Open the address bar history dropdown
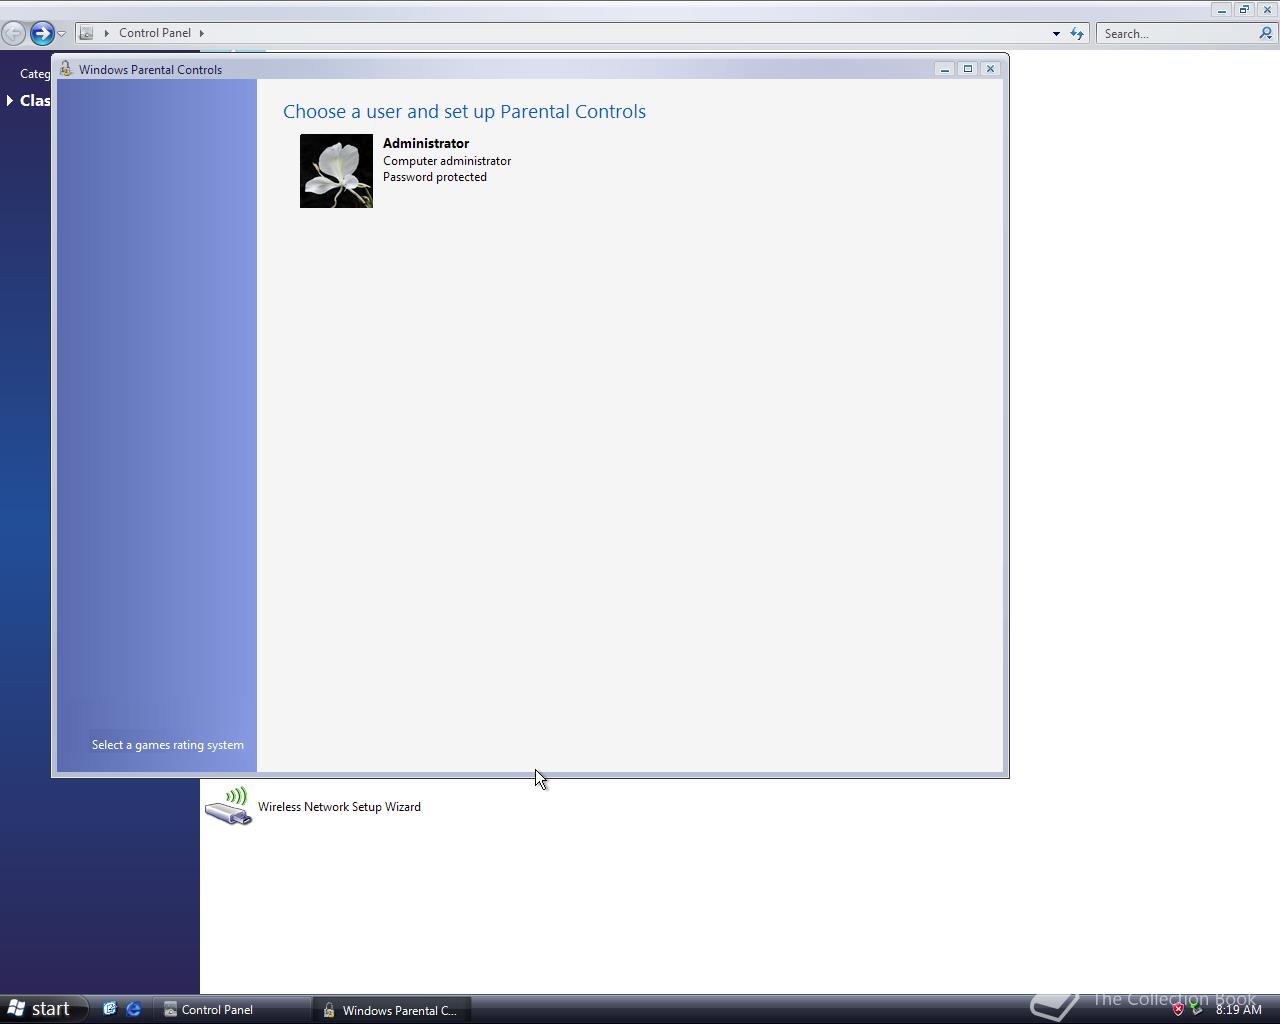Screen dimensions: 1280x1024 [x=1056, y=34]
